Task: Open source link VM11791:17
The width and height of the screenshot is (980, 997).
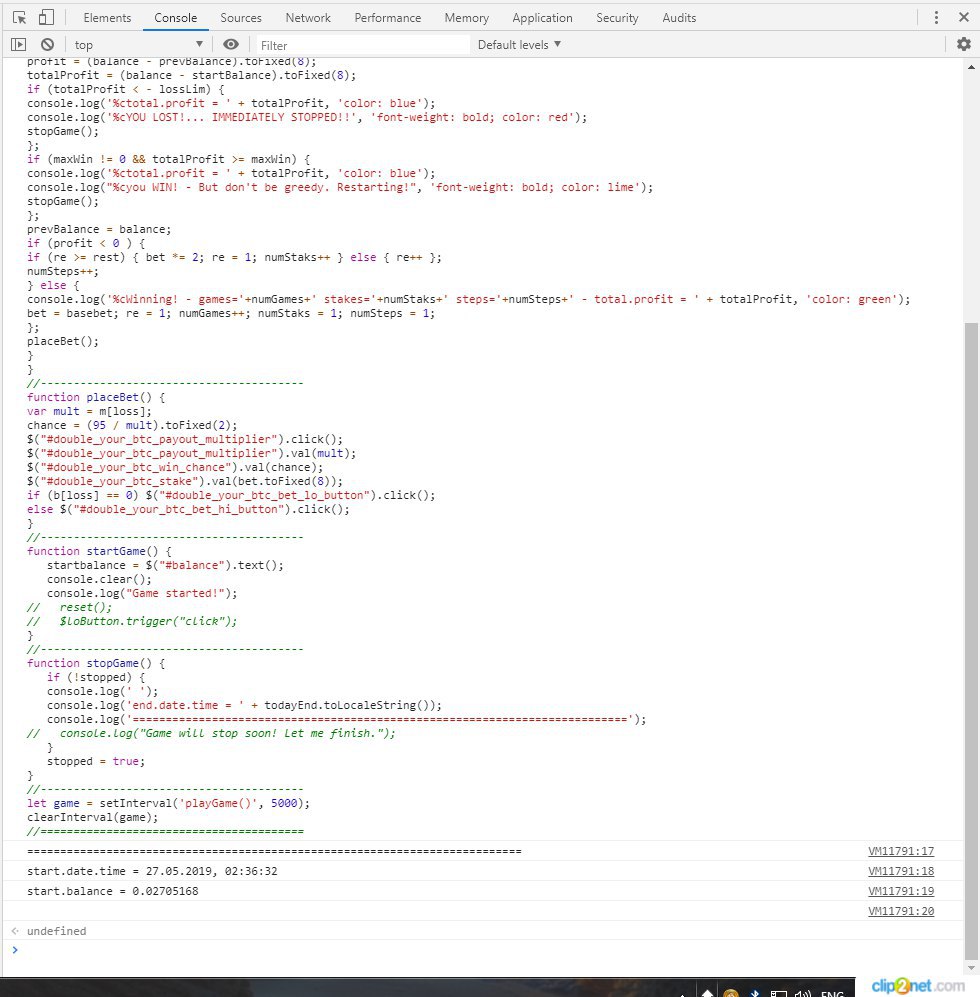Action: point(901,851)
